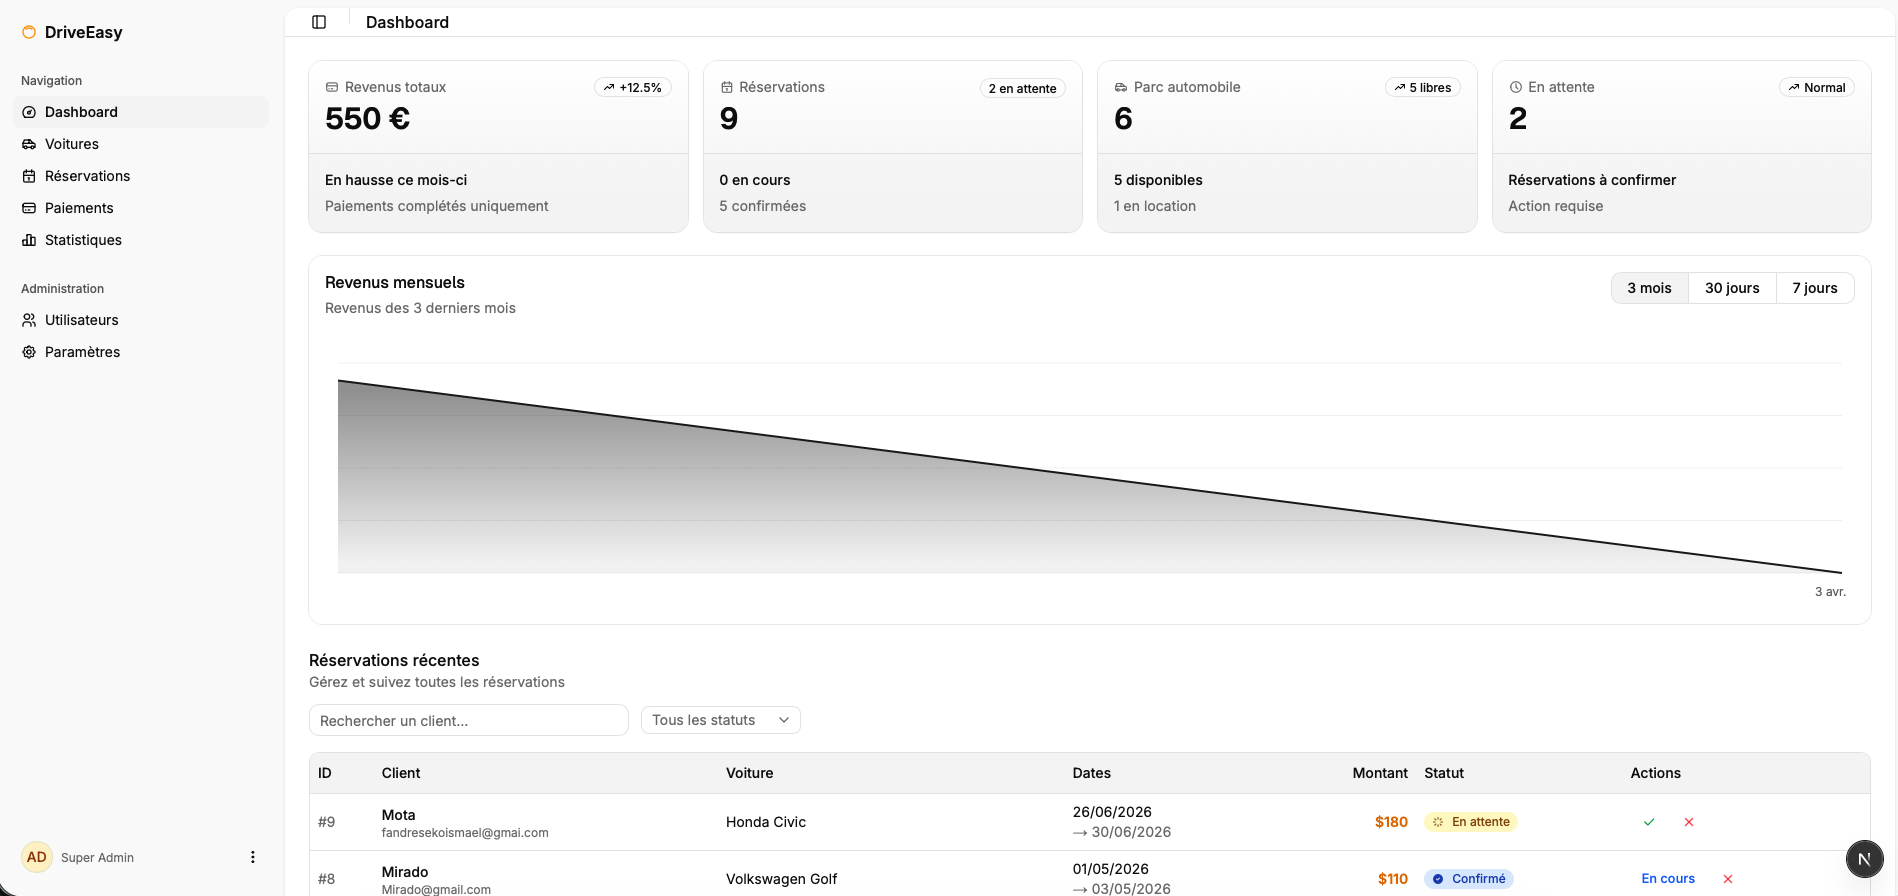Viewport: 1898px width, 896px height.
Task: Select the 3 mois range toggle
Action: click(x=1650, y=288)
